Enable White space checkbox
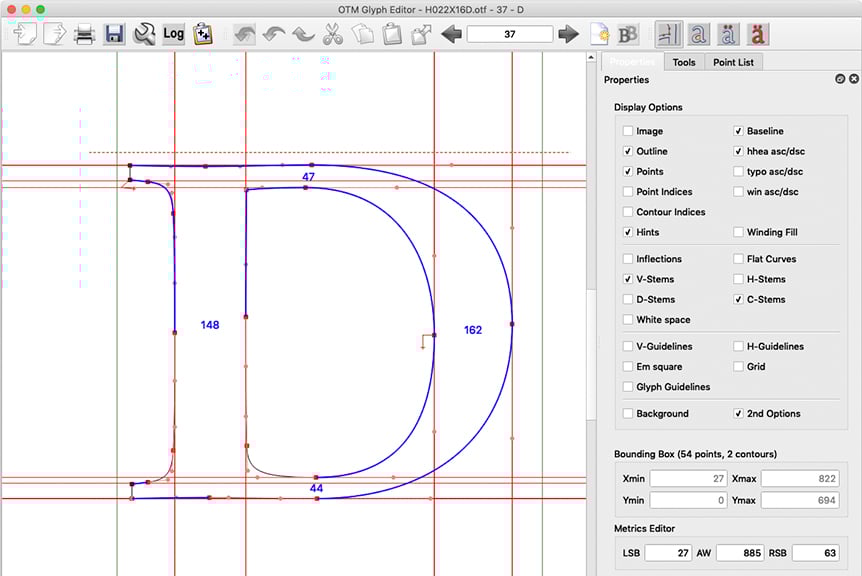Screen dimensions: 862x576 [628, 319]
